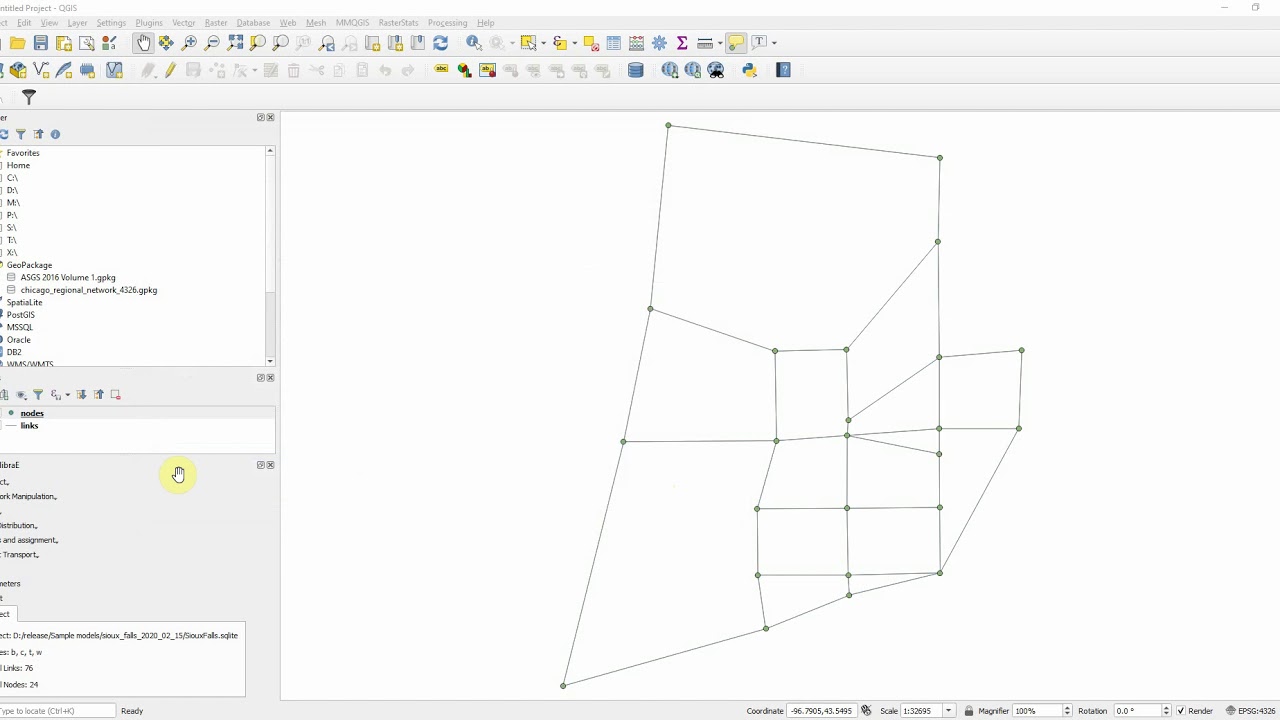Click the Zoom Full extent icon
This screenshot has height=720, width=1280.
pyautogui.click(x=235, y=43)
